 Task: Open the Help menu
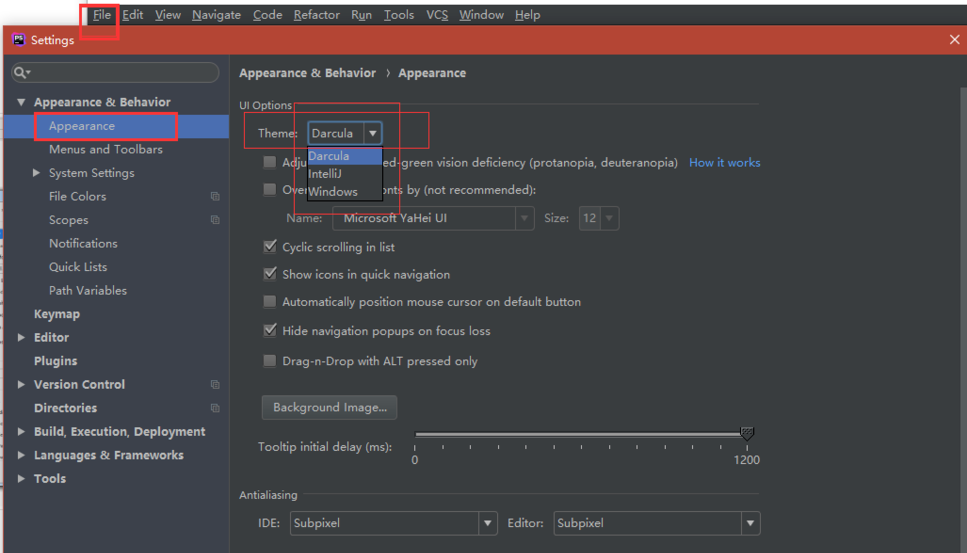pos(527,15)
